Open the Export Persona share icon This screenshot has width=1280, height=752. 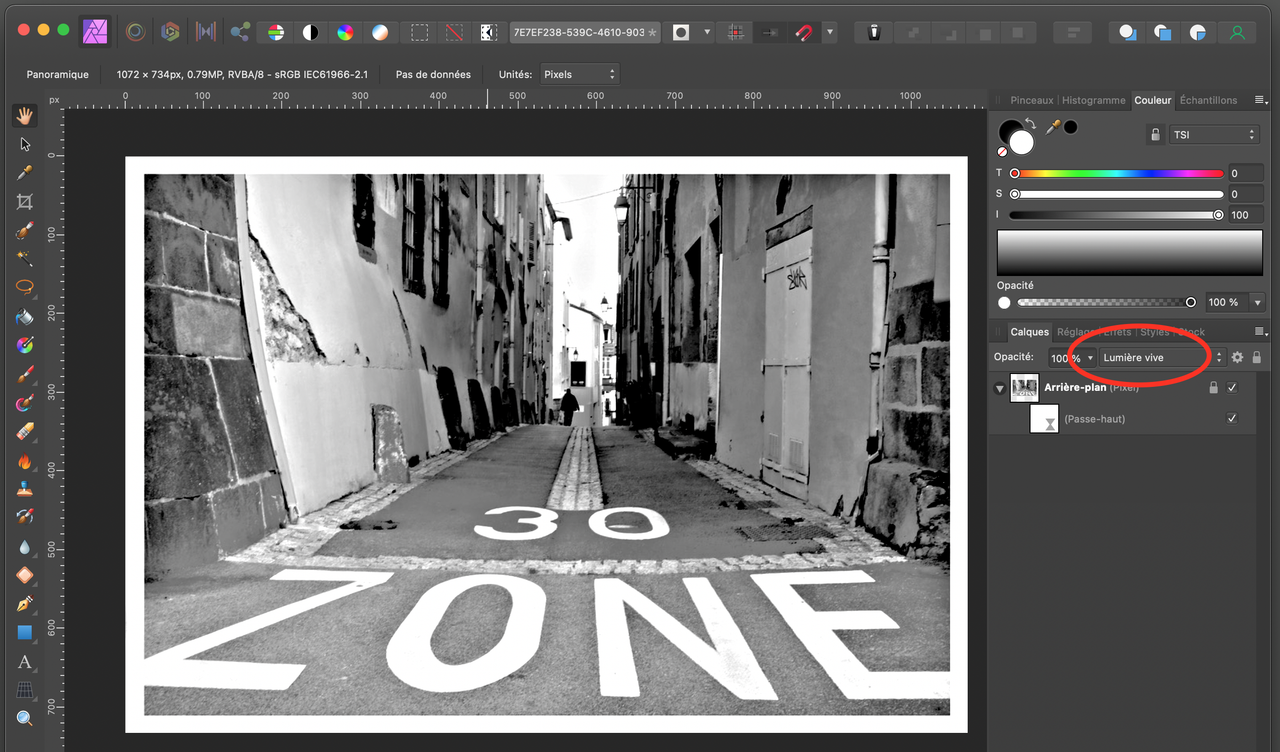point(240,32)
